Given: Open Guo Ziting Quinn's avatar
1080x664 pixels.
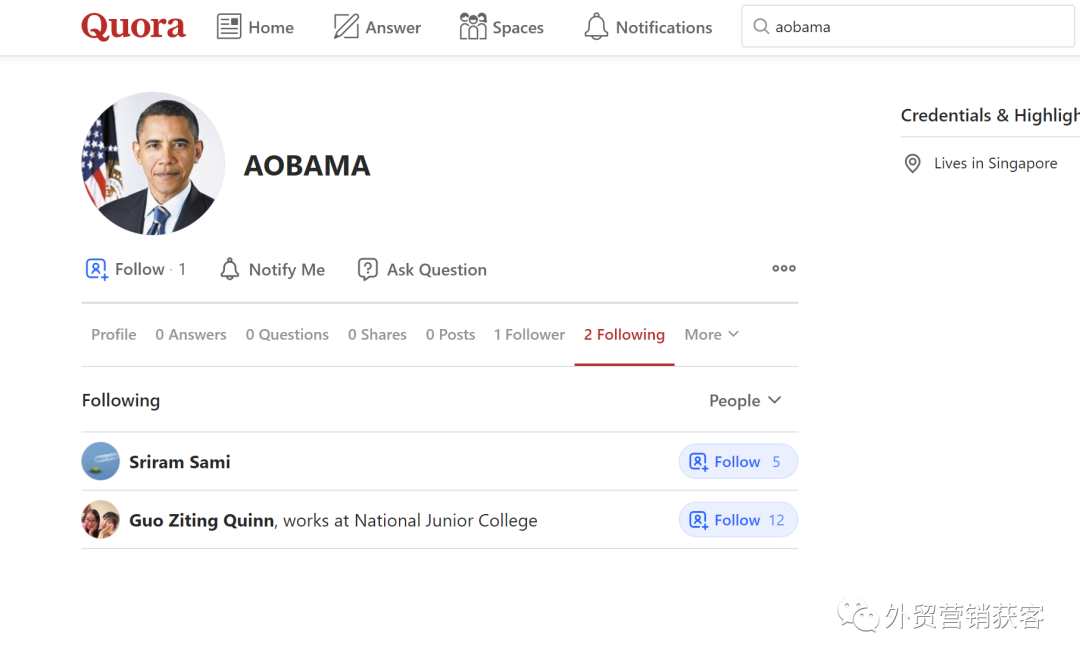Looking at the screenshot, I should coord(101,519).
